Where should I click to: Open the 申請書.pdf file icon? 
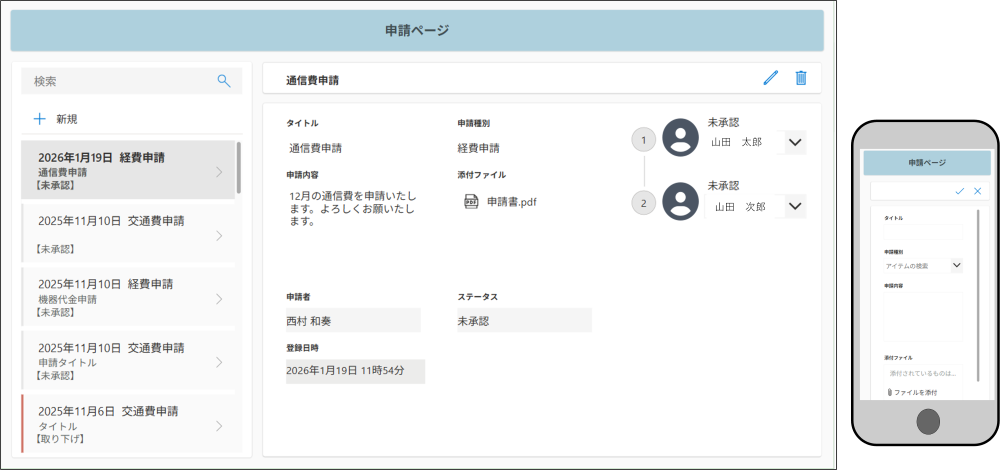pos(471,202)
